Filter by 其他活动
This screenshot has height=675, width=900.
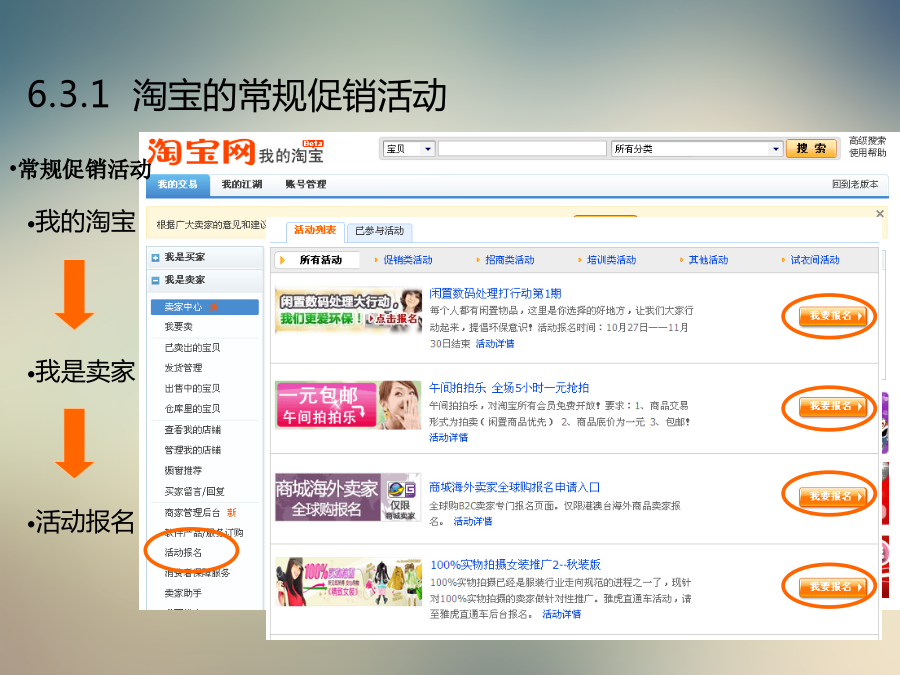[x=708, y=260]
